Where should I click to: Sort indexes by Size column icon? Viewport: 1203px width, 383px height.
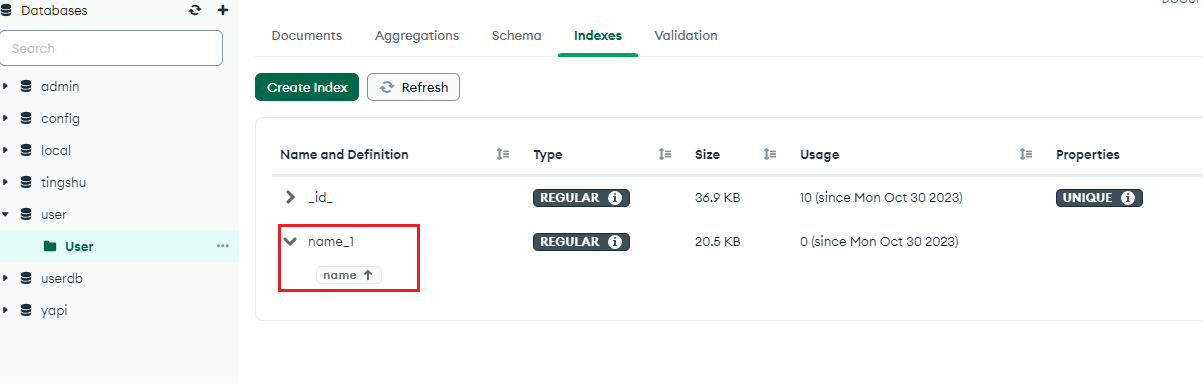pos(770,155)
